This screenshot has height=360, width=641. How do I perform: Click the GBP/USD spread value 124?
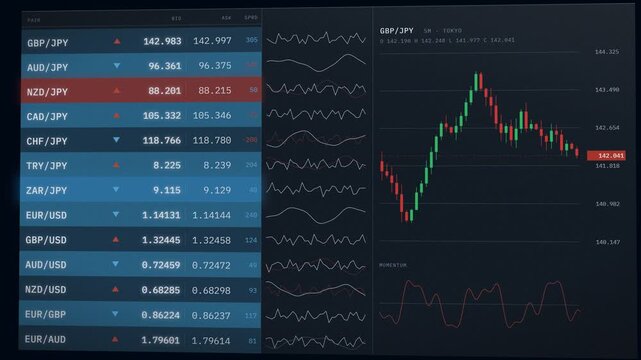click(x=251, y=240)
